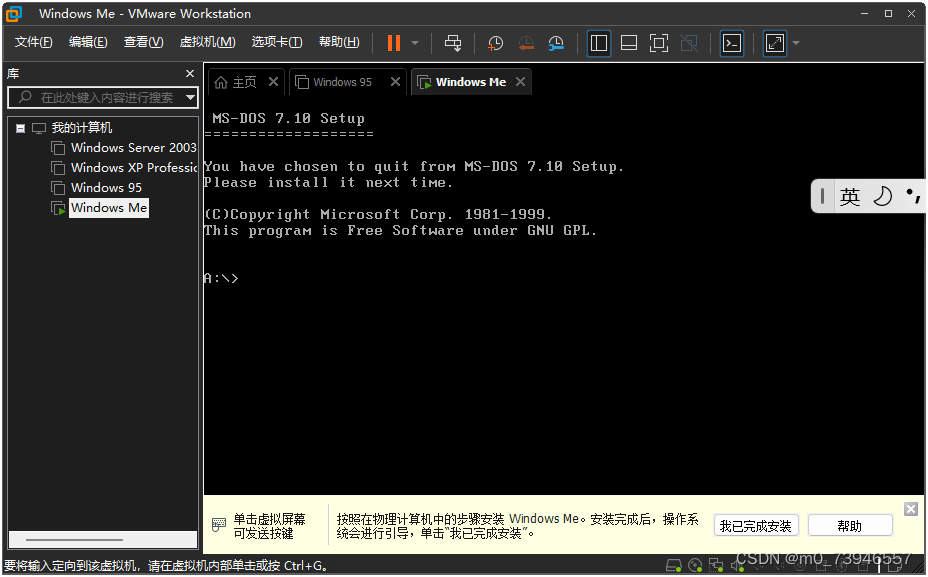Open the 文件(F) menu
Screen dimensions: 928x577
pyautogui.click(x=34, y=42)
